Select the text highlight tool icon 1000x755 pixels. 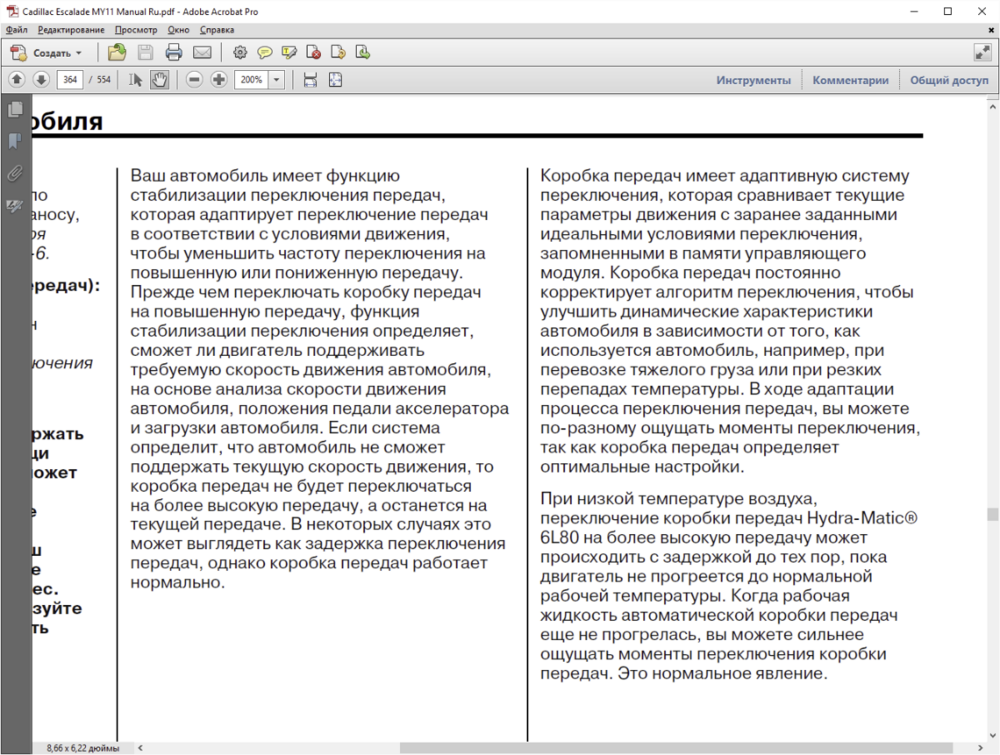click(290, 52)
